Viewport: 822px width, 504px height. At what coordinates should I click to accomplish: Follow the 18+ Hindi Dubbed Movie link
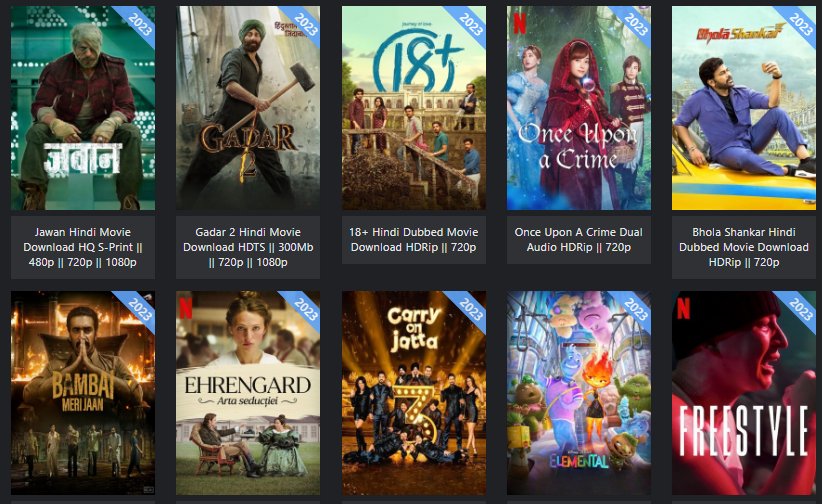tap(414, 240)
